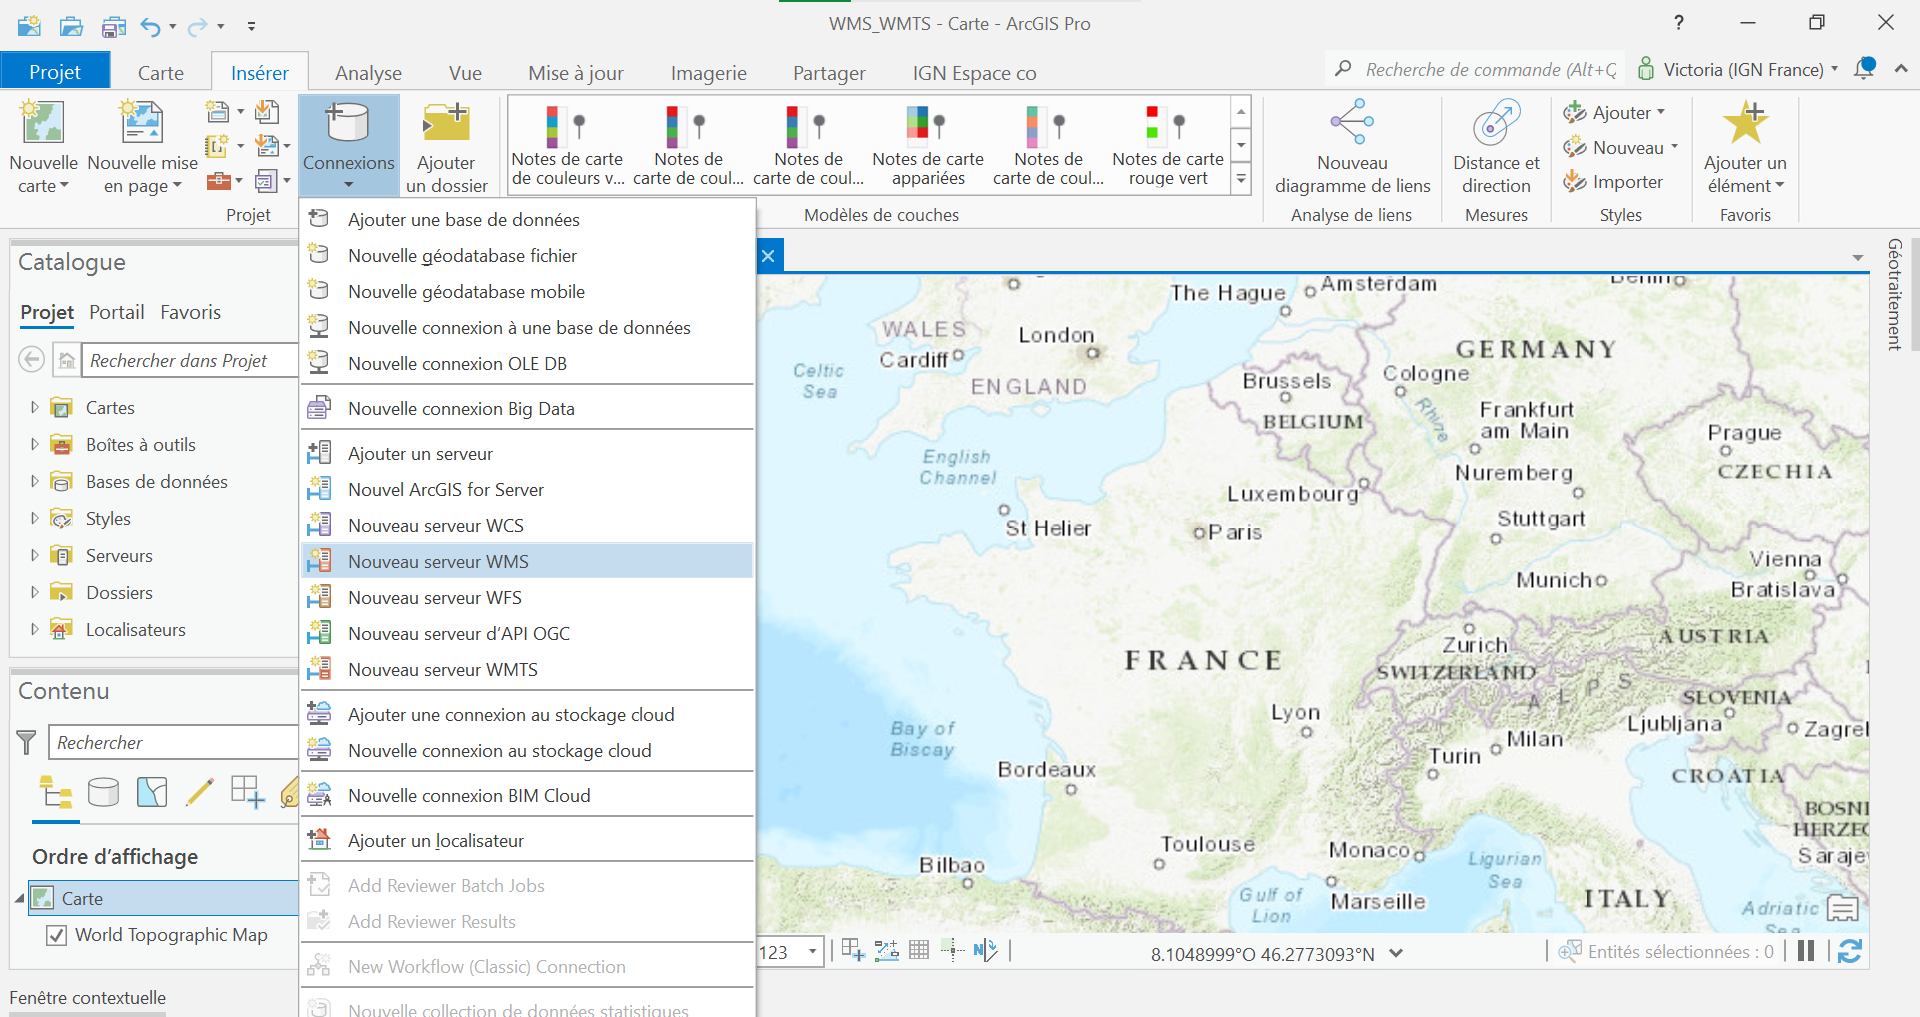Switch Catalogue to Favoris tab

pyautogui.click(x=190, y=312)
